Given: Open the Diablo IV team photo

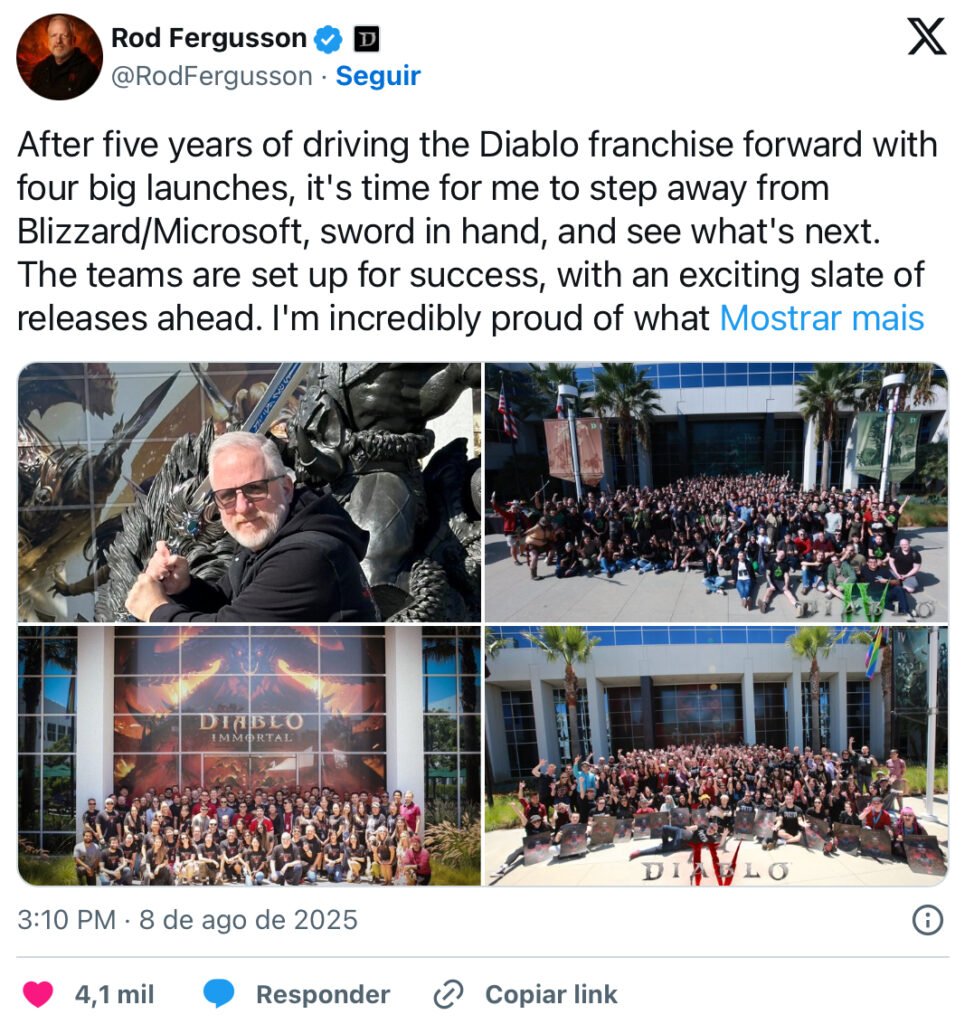Looking at the screenshot, I should (x=716, y=756).
